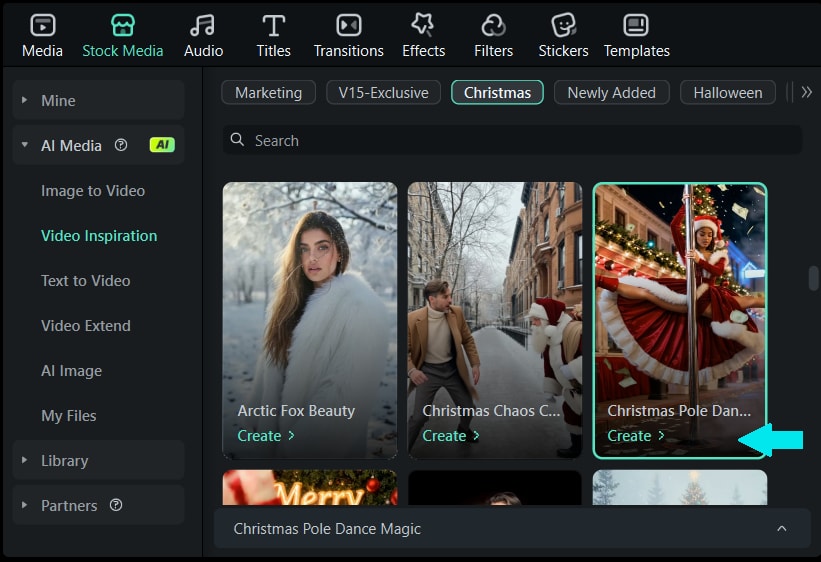Screen dimensions: 821x562
Task: Collapse the AI Media section
Action: 24,145
